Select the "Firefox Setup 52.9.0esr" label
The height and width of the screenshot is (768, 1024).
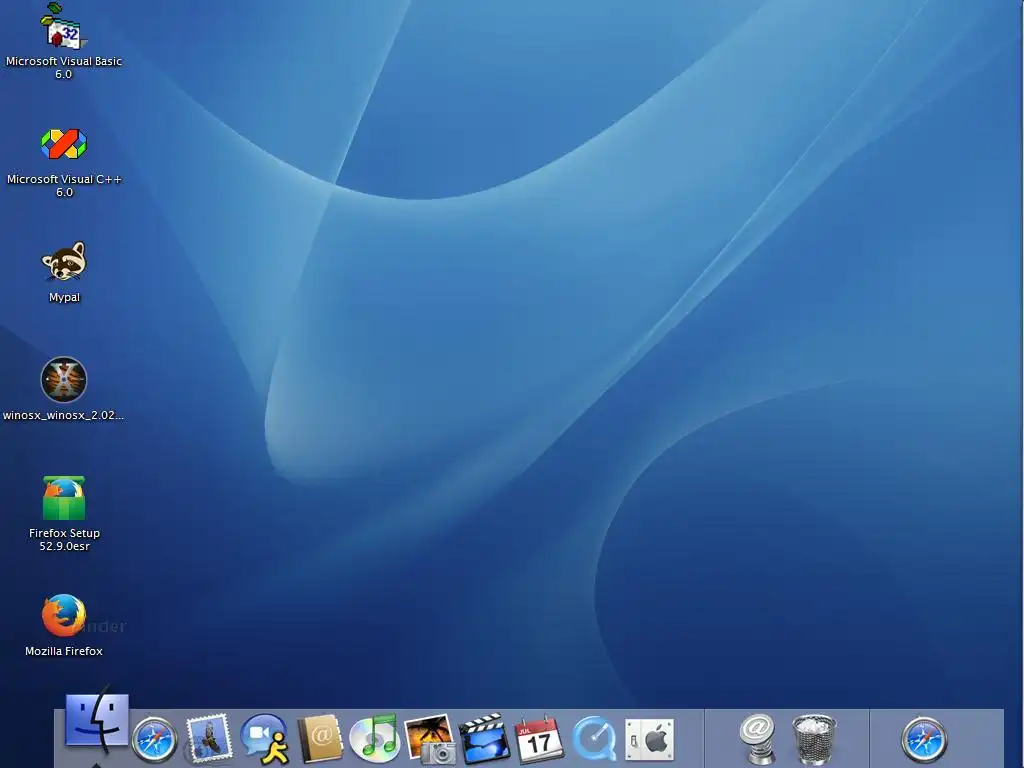pyautogui.click(x=64, y=539)
